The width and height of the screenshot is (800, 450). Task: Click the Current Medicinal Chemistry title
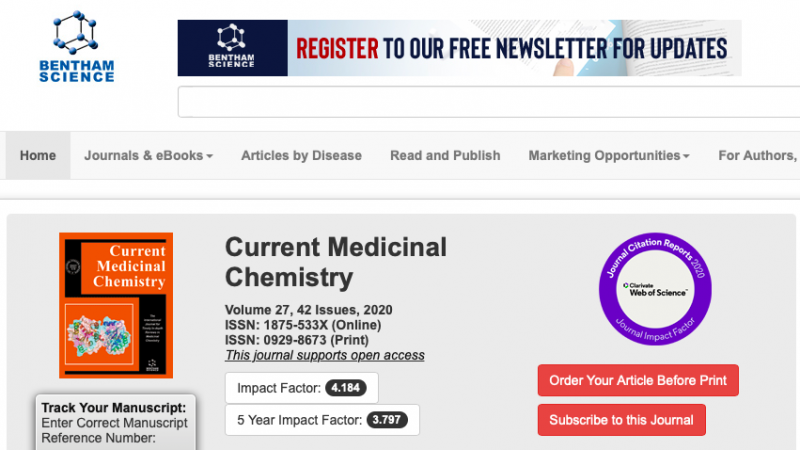point(335,261)
